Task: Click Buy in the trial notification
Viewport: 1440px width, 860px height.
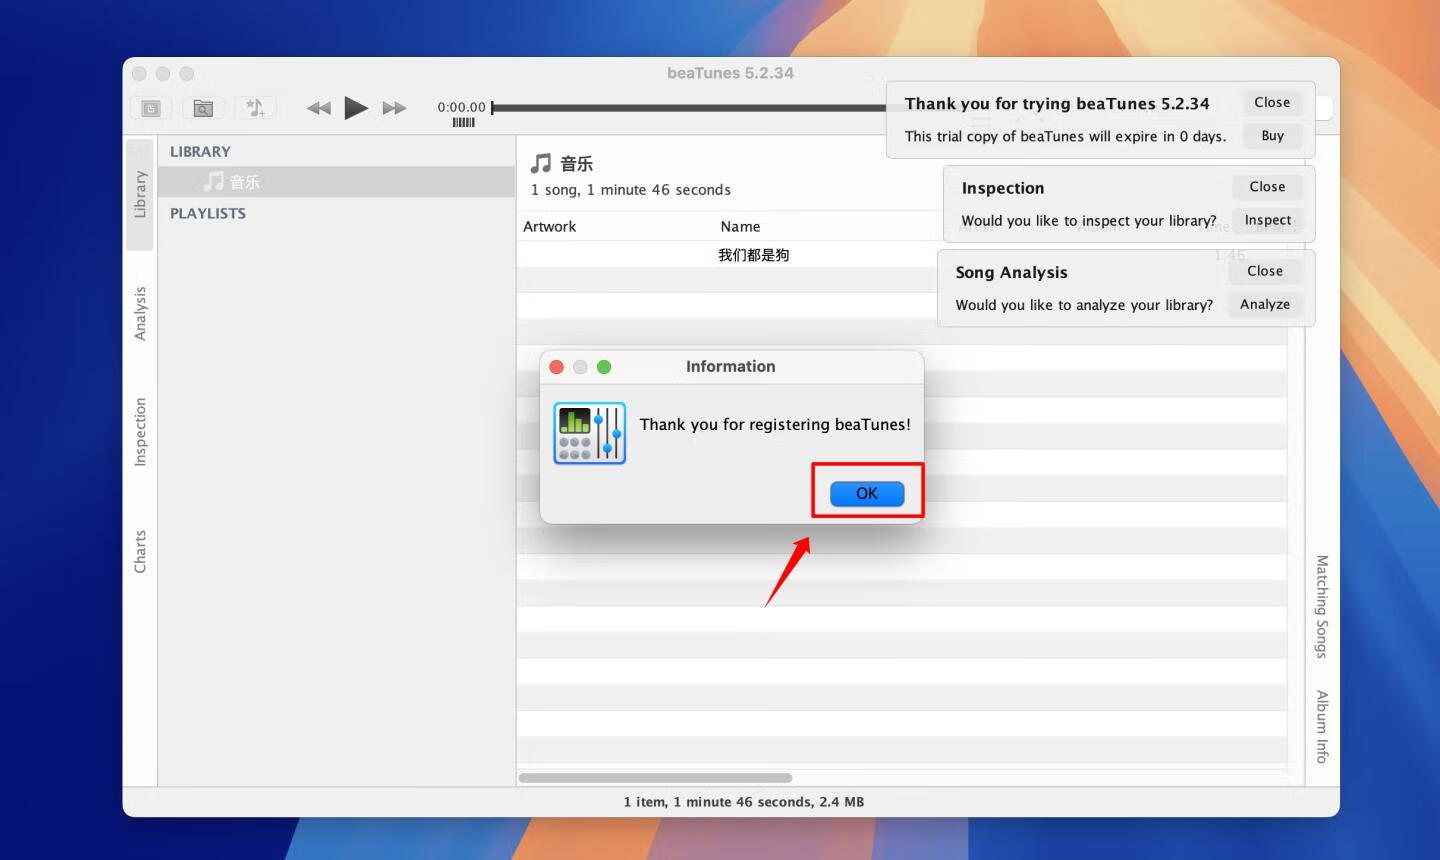Action: (1272, 136)
